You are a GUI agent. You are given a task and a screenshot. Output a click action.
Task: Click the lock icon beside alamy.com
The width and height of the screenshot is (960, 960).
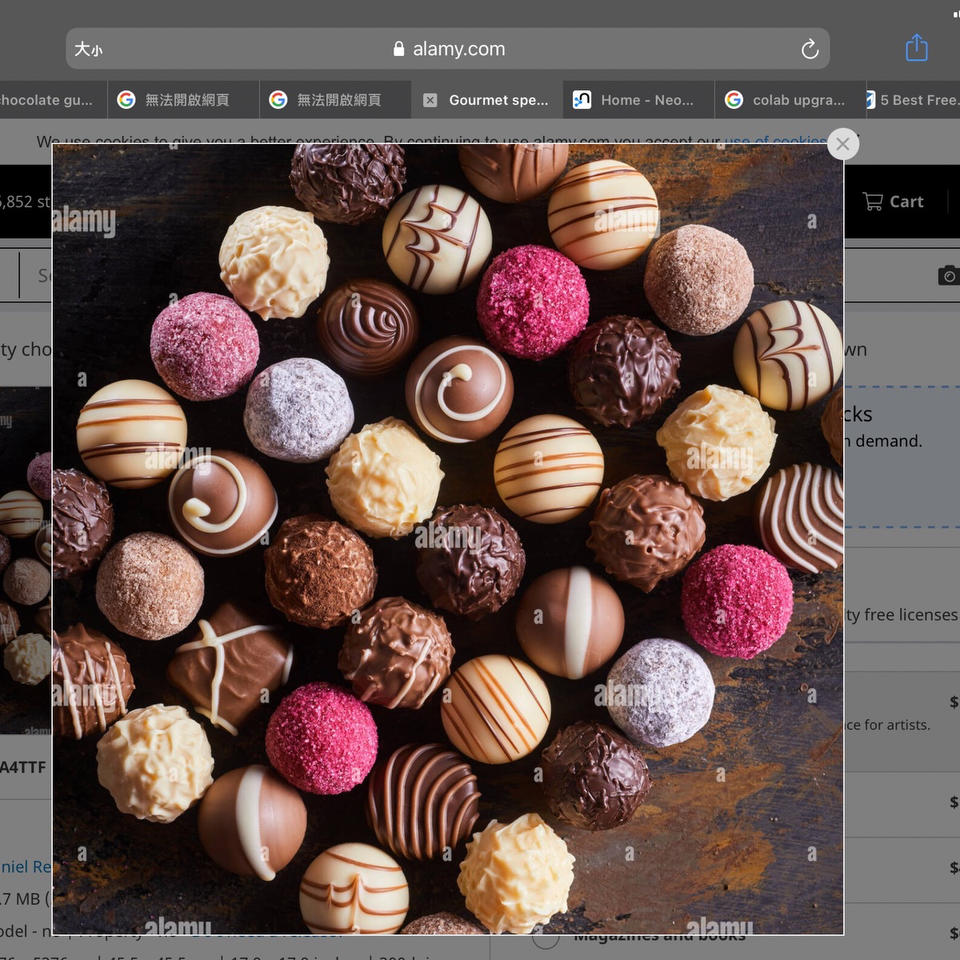399,48
